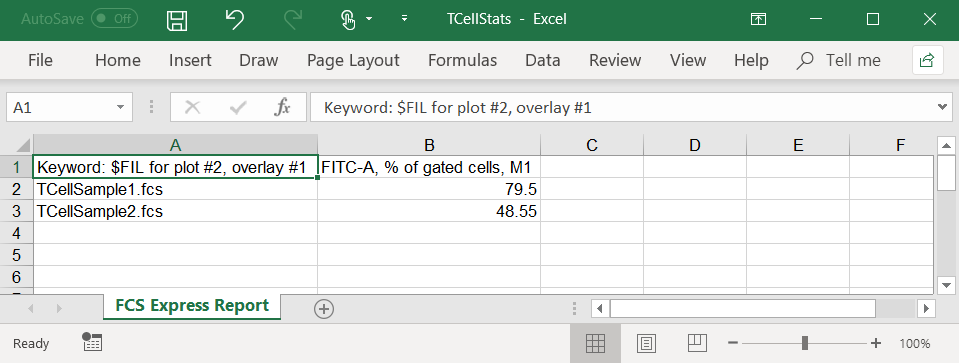The height and width of the screenshot is (363, 959).
Task: Switch to Normal view icon
Action: coord(595,343)
